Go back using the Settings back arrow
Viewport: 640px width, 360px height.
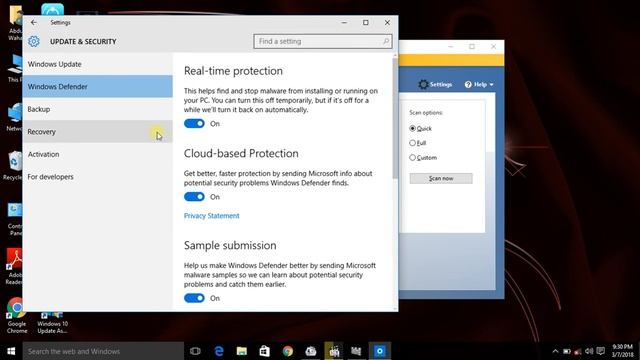tap(33, 23)
